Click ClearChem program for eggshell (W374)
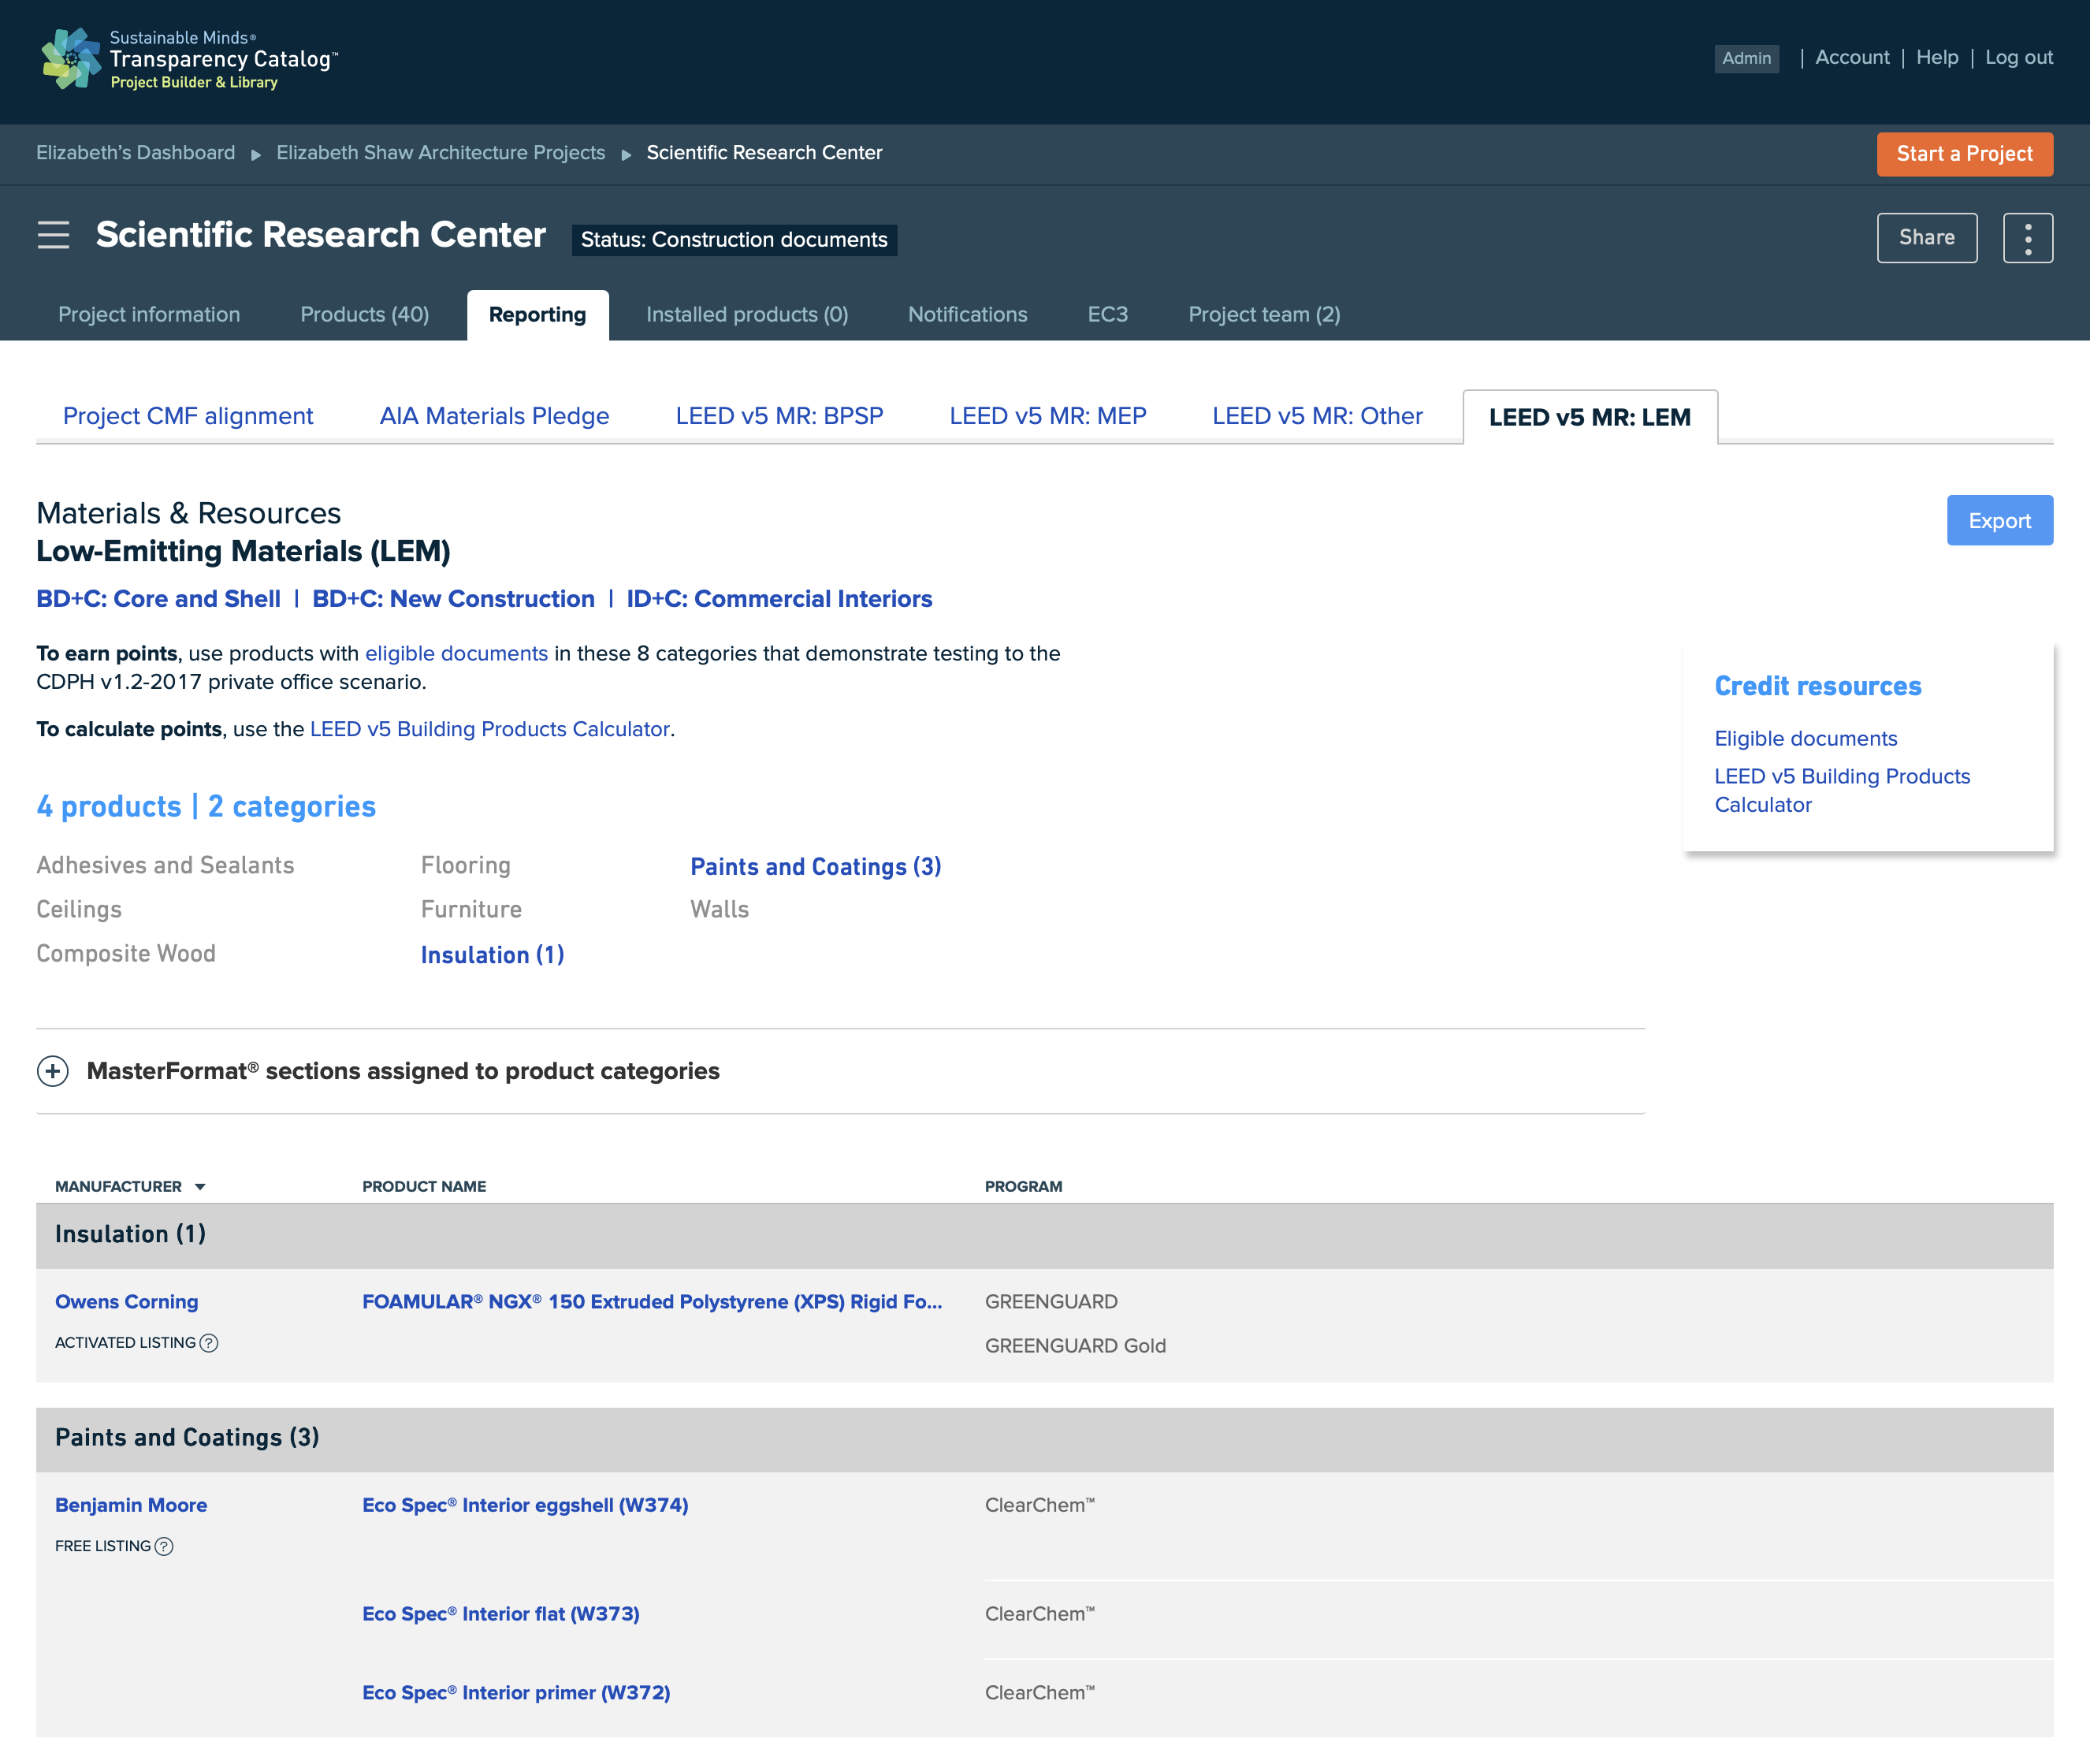The width and height of the screenshot is (2090, 1764). [x=1040, y=1505]
